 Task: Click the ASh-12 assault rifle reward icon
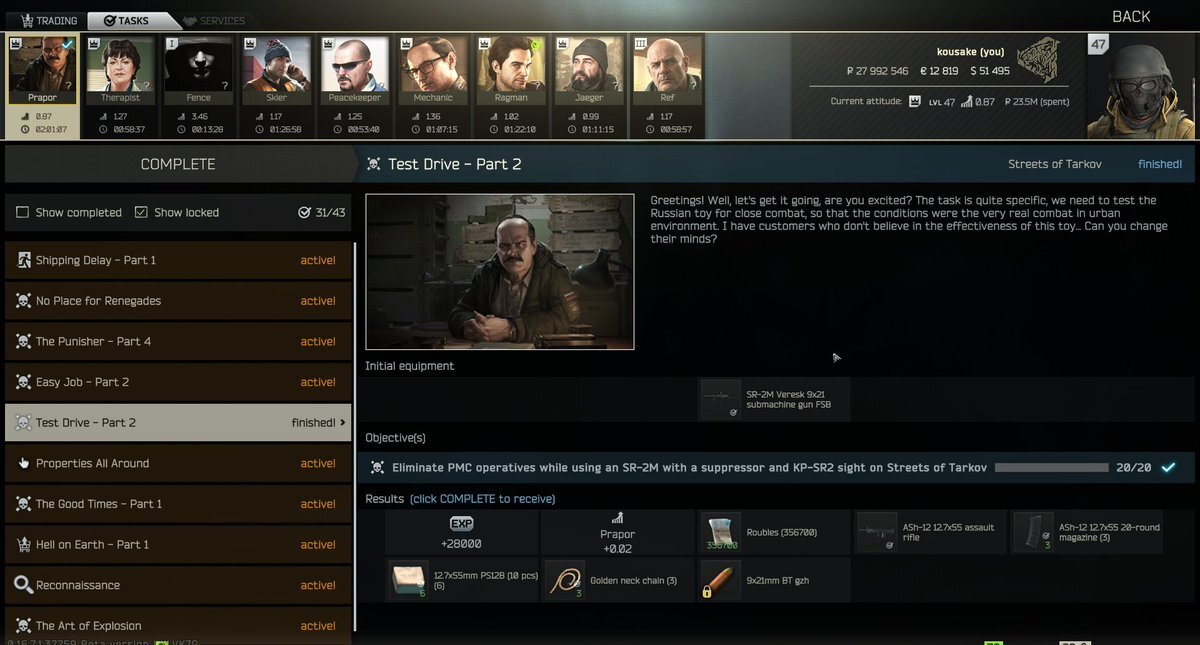pyautogui.click(x=877, y=533)
